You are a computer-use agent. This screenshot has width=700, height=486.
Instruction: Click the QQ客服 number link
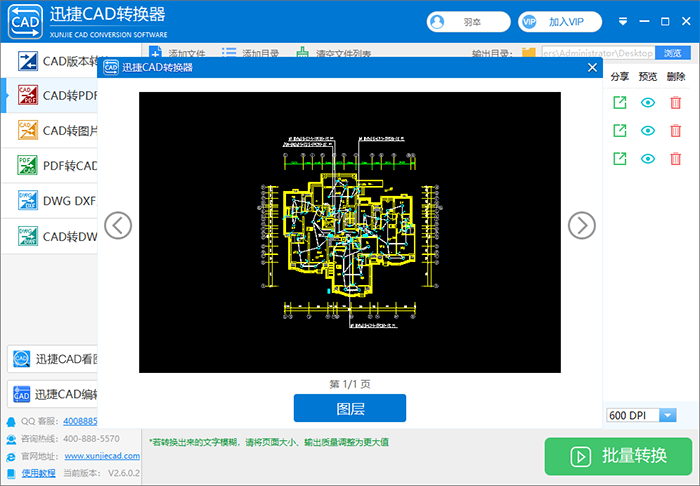80,421
